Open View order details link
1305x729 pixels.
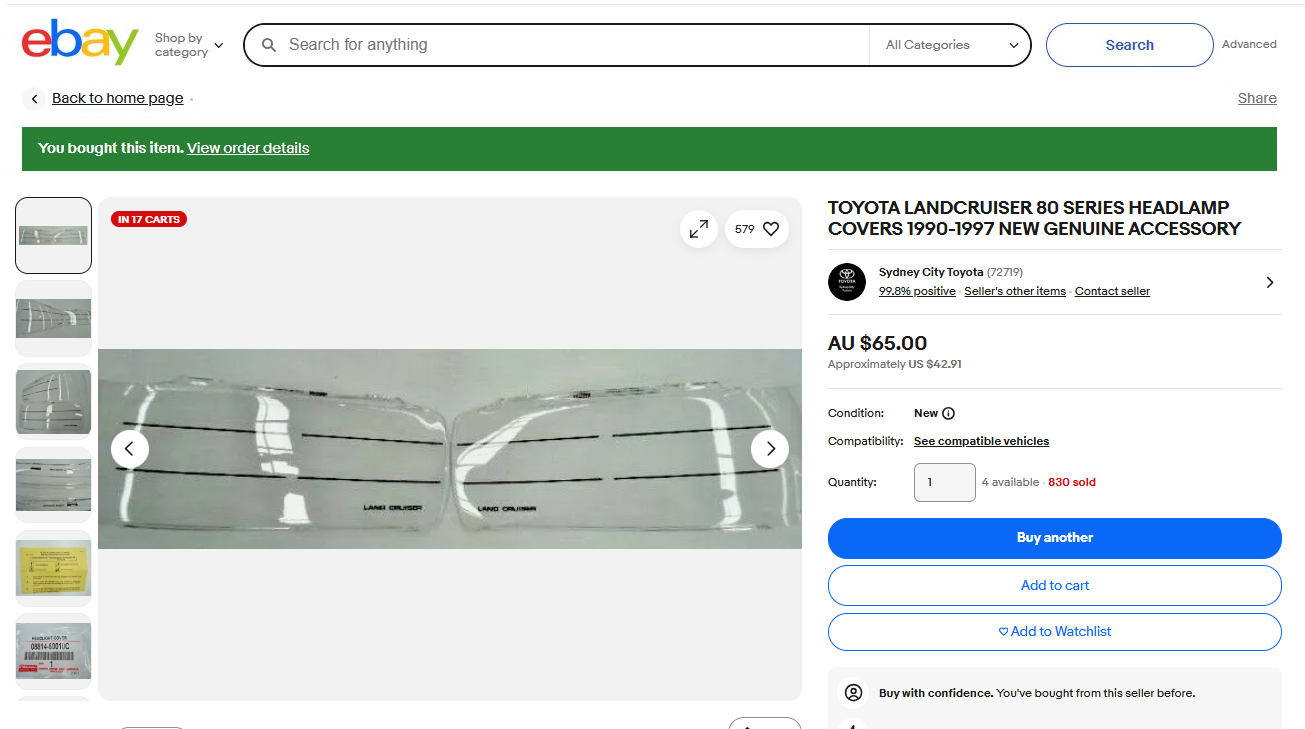248,148
